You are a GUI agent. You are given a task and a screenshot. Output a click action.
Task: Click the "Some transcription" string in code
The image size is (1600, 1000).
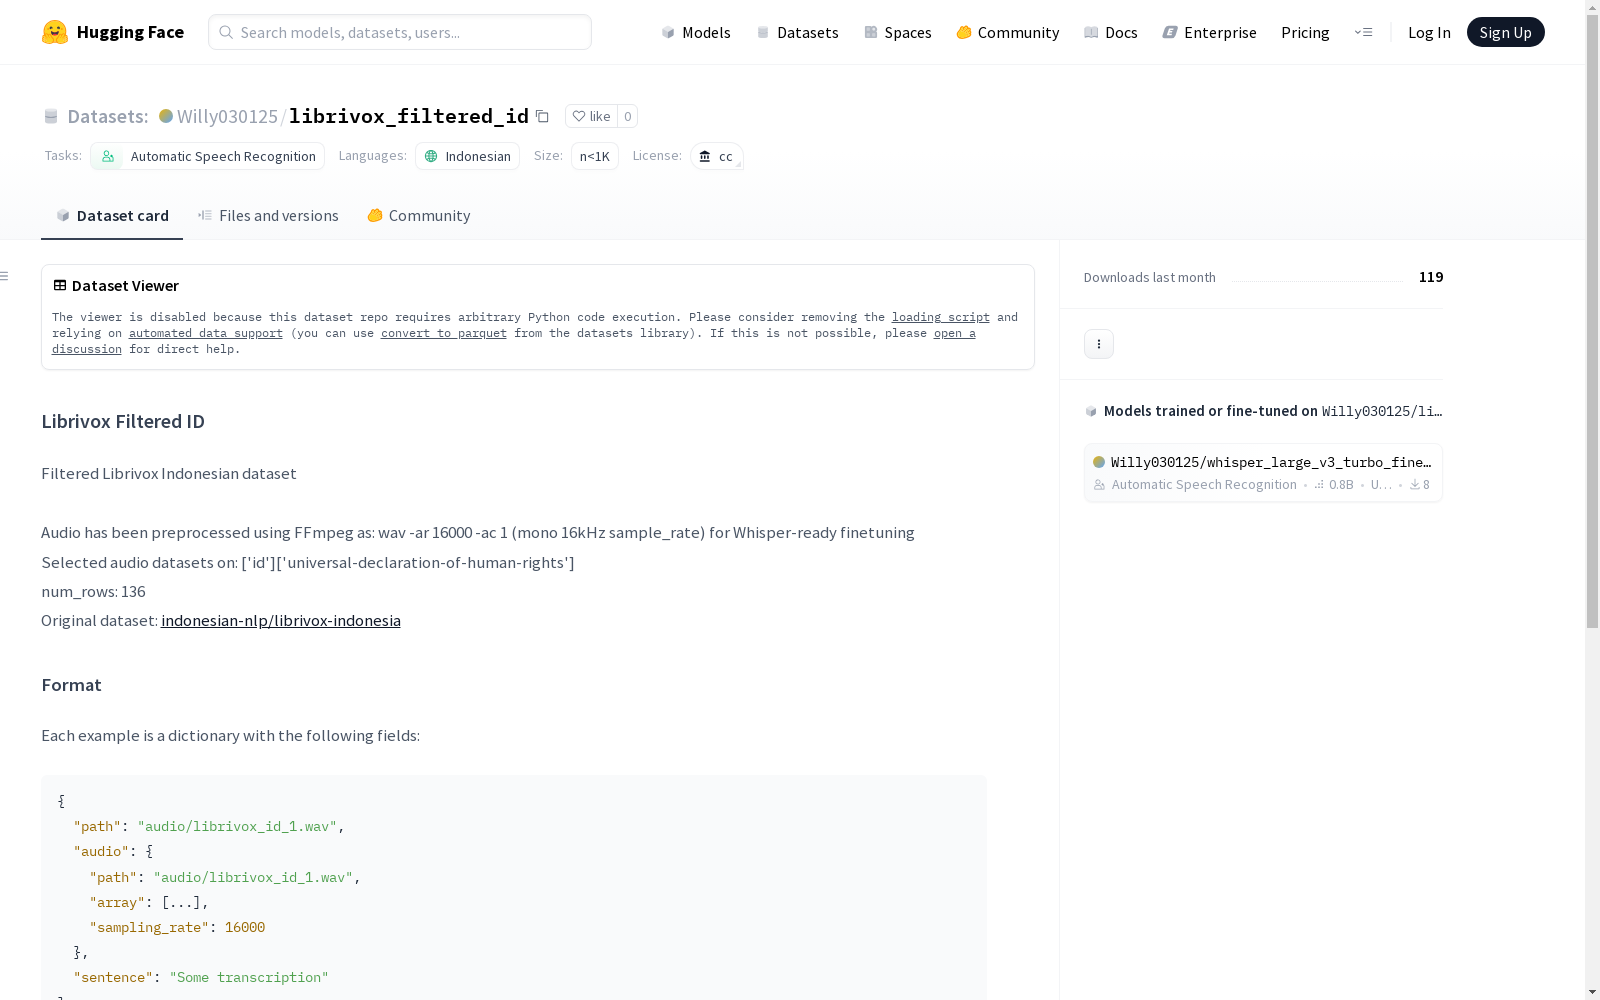point(249,977)
